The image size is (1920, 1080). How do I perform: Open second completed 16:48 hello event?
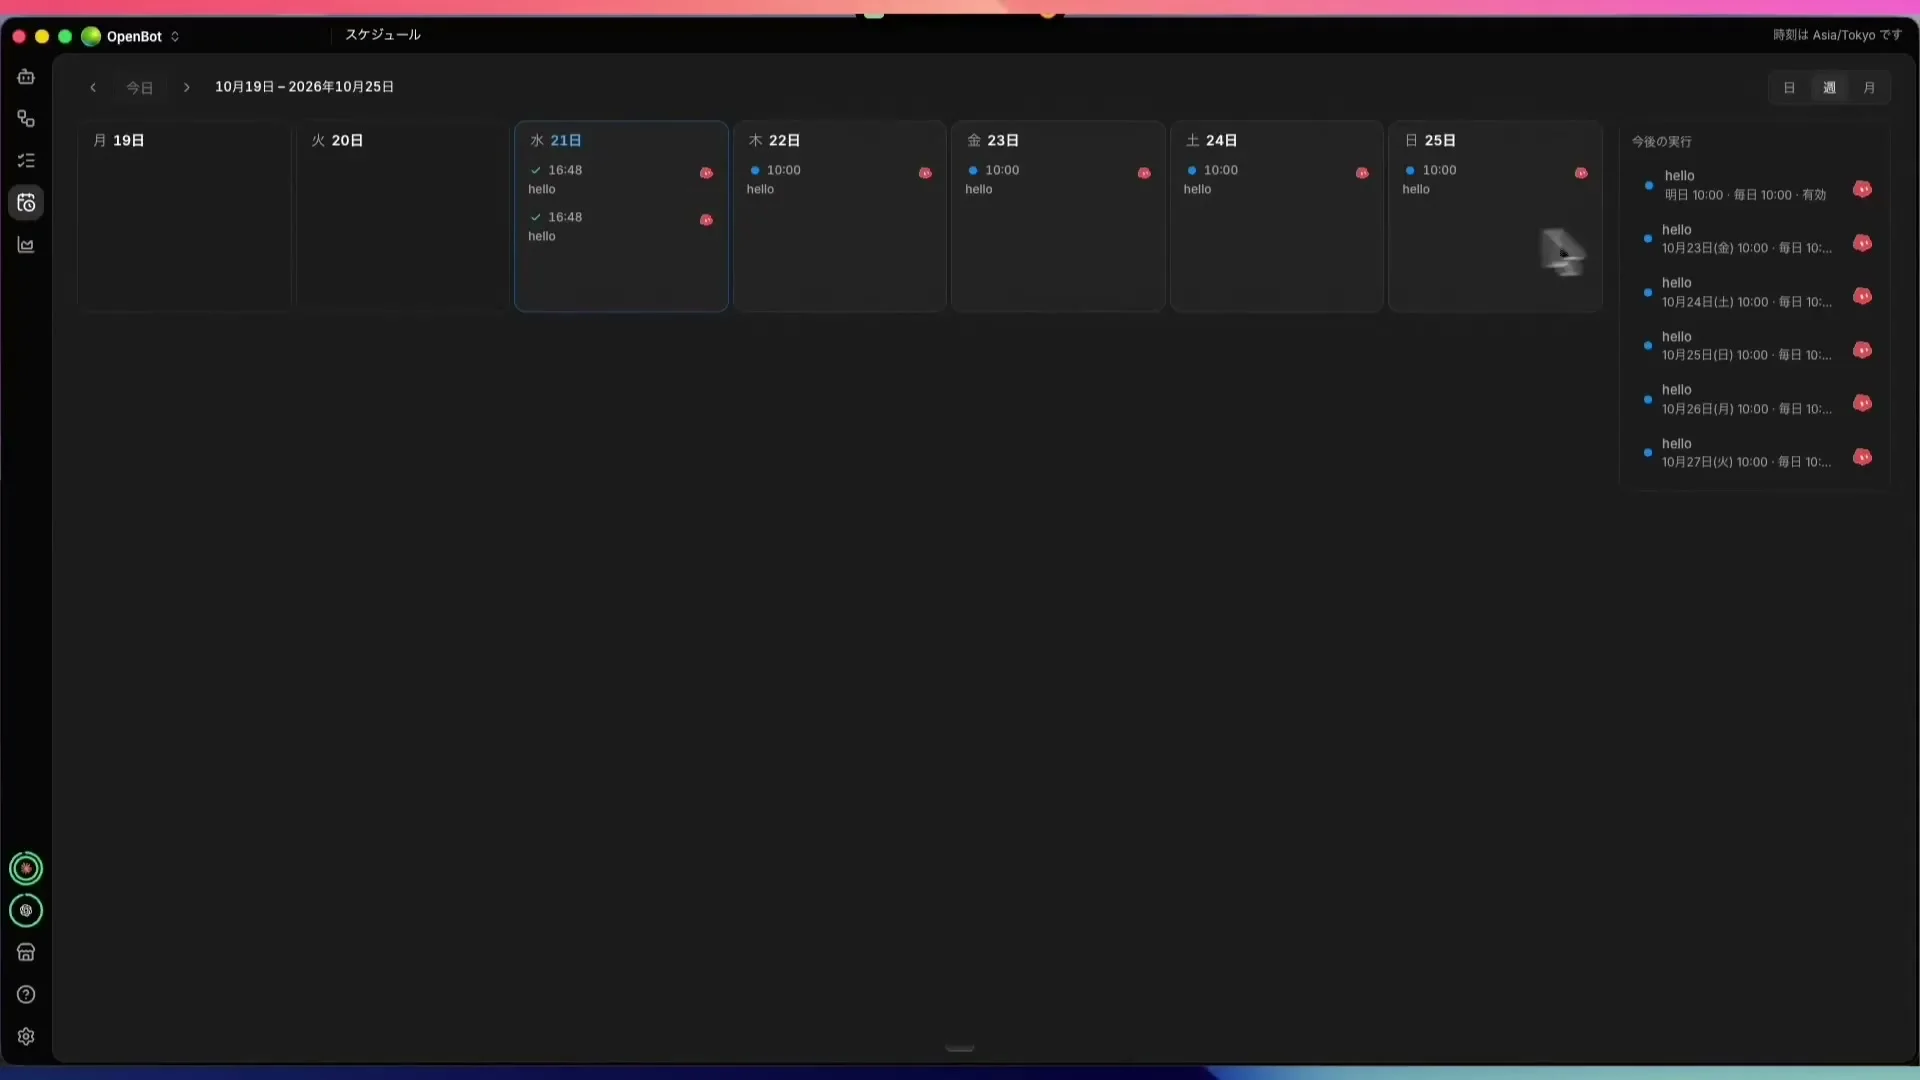(621, 227)
